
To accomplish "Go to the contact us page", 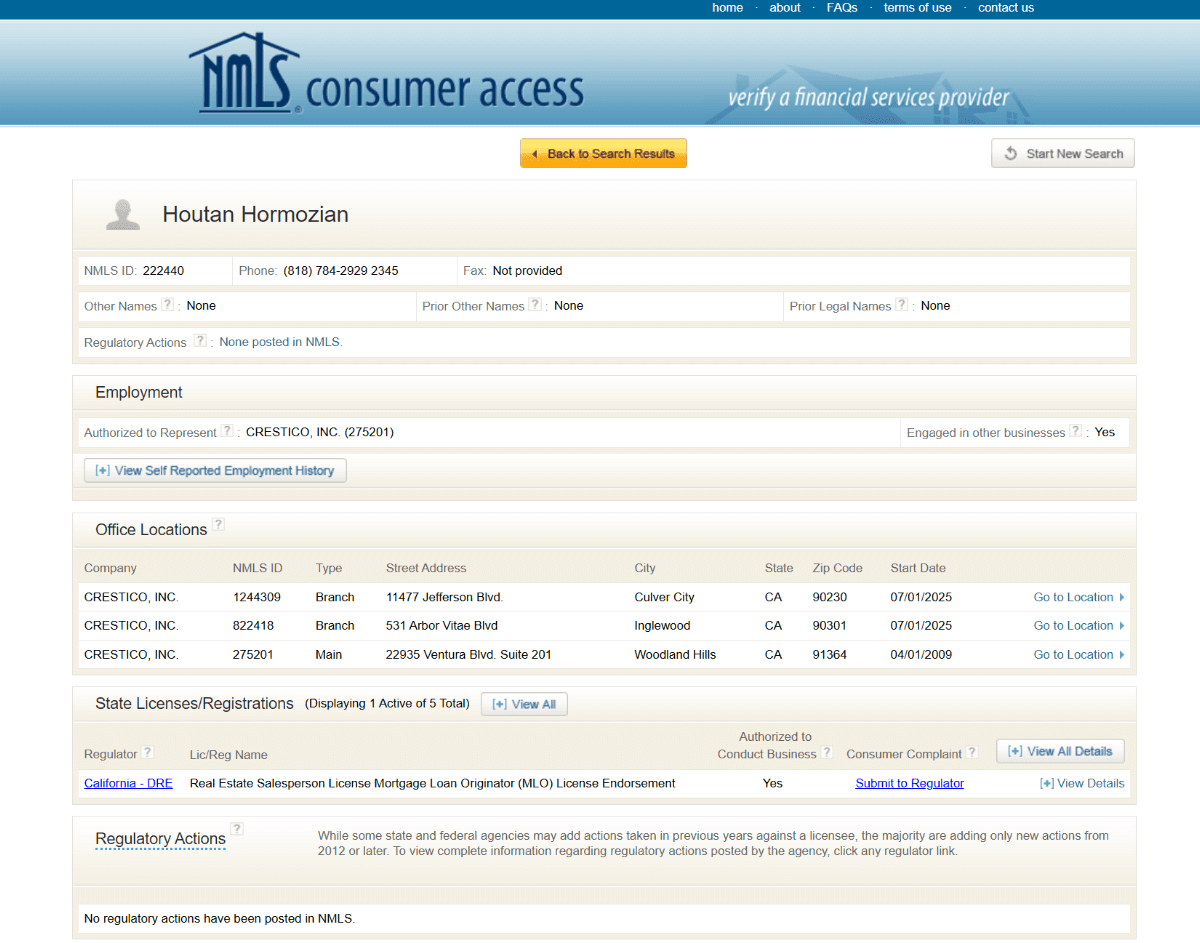I will (1005, 8).
